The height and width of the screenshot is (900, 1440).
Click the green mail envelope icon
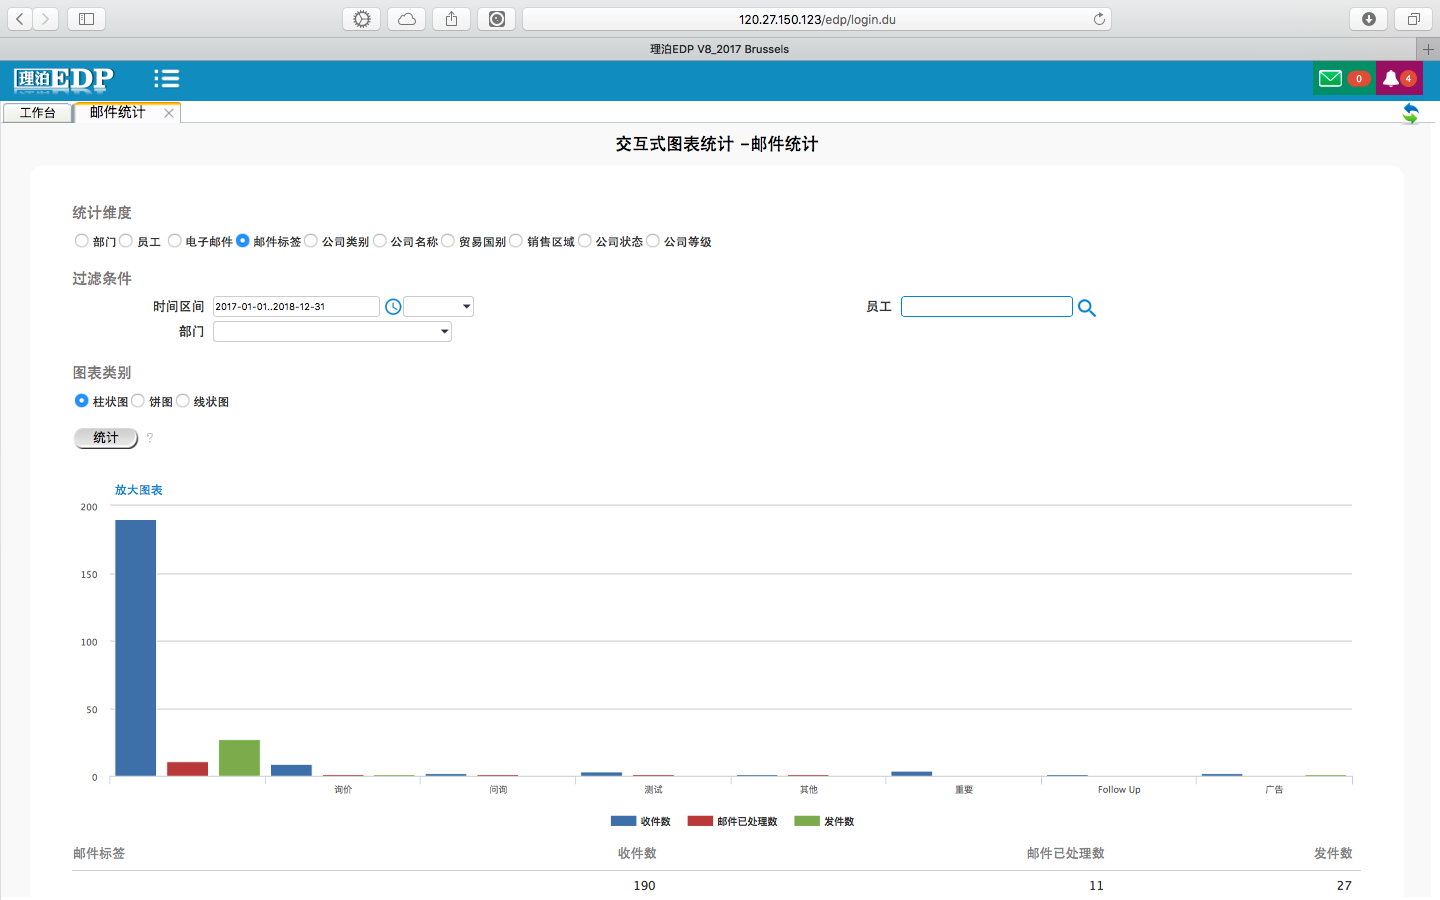[1330, 79]
